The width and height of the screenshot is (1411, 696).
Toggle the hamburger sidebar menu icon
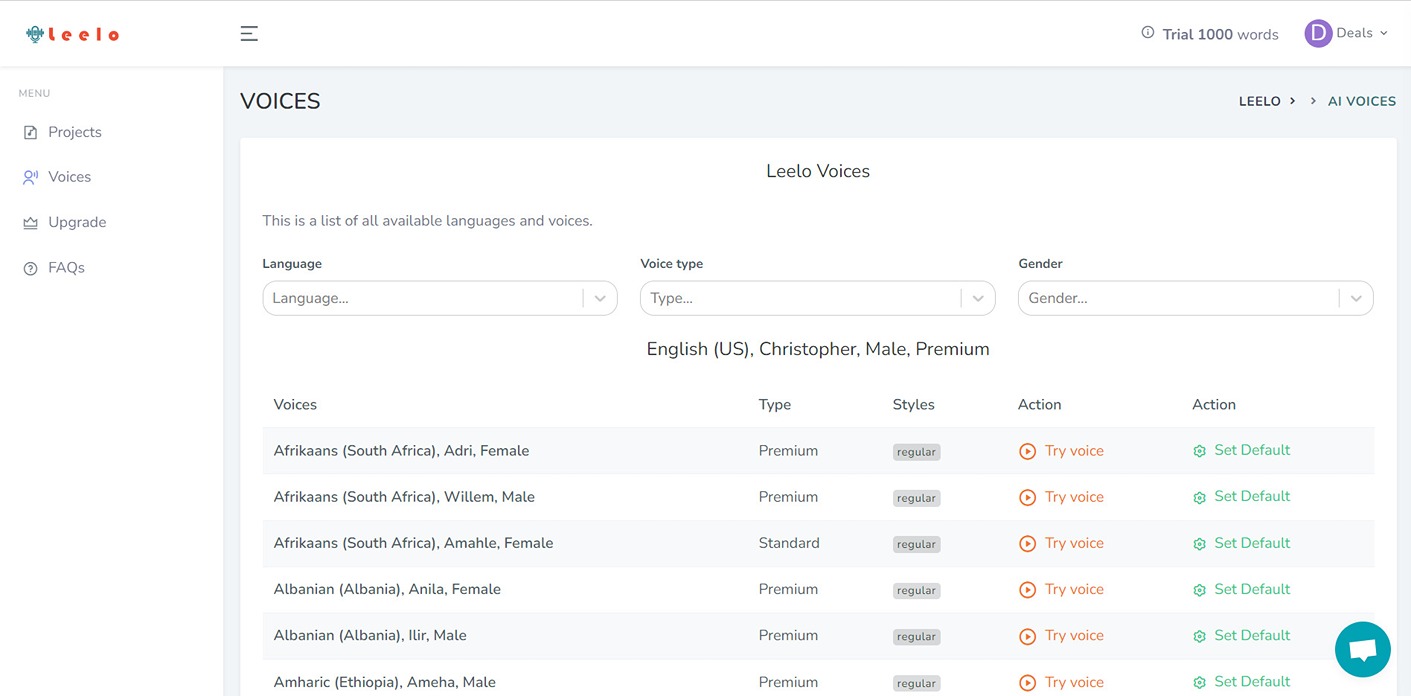click(249, 34)
